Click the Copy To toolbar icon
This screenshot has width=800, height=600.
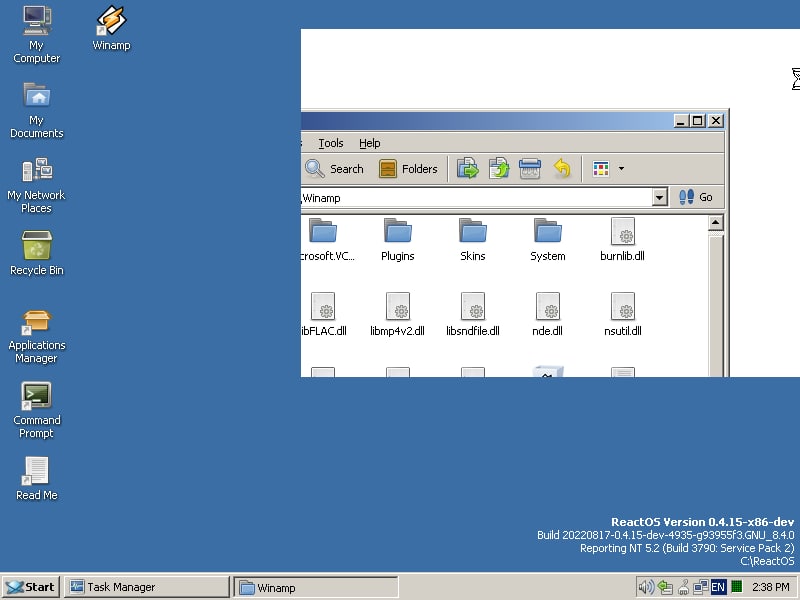(x=499, y=169)
